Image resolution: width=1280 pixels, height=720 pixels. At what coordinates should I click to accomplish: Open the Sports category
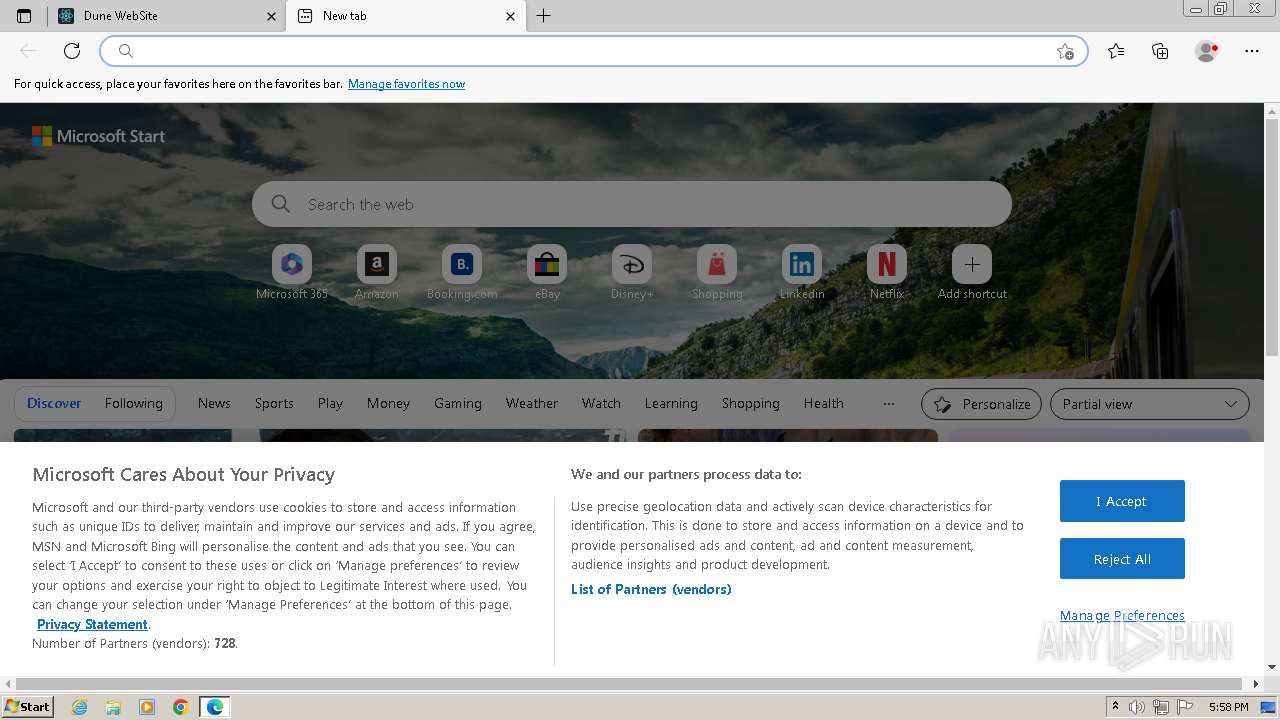[x=274, y=404]
